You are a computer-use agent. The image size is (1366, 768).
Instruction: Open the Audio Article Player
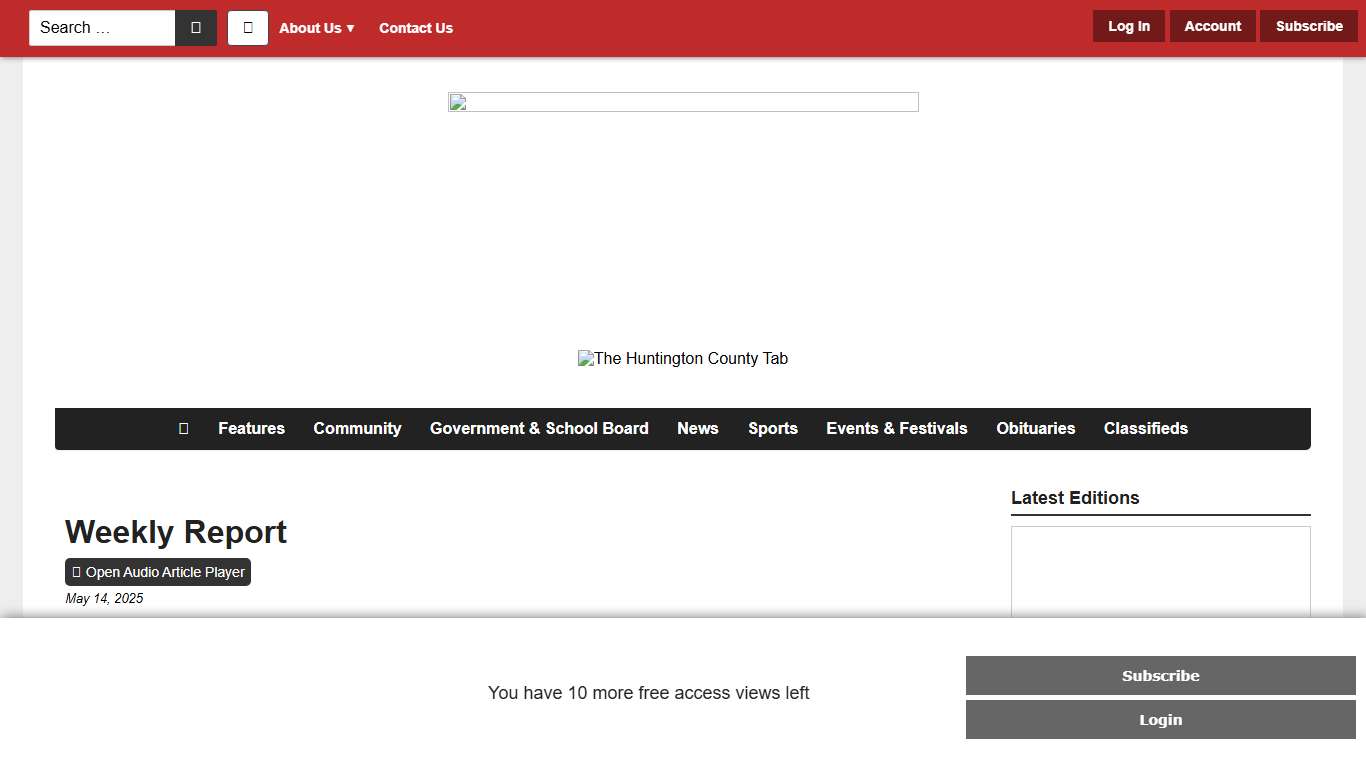pos(158,572)
